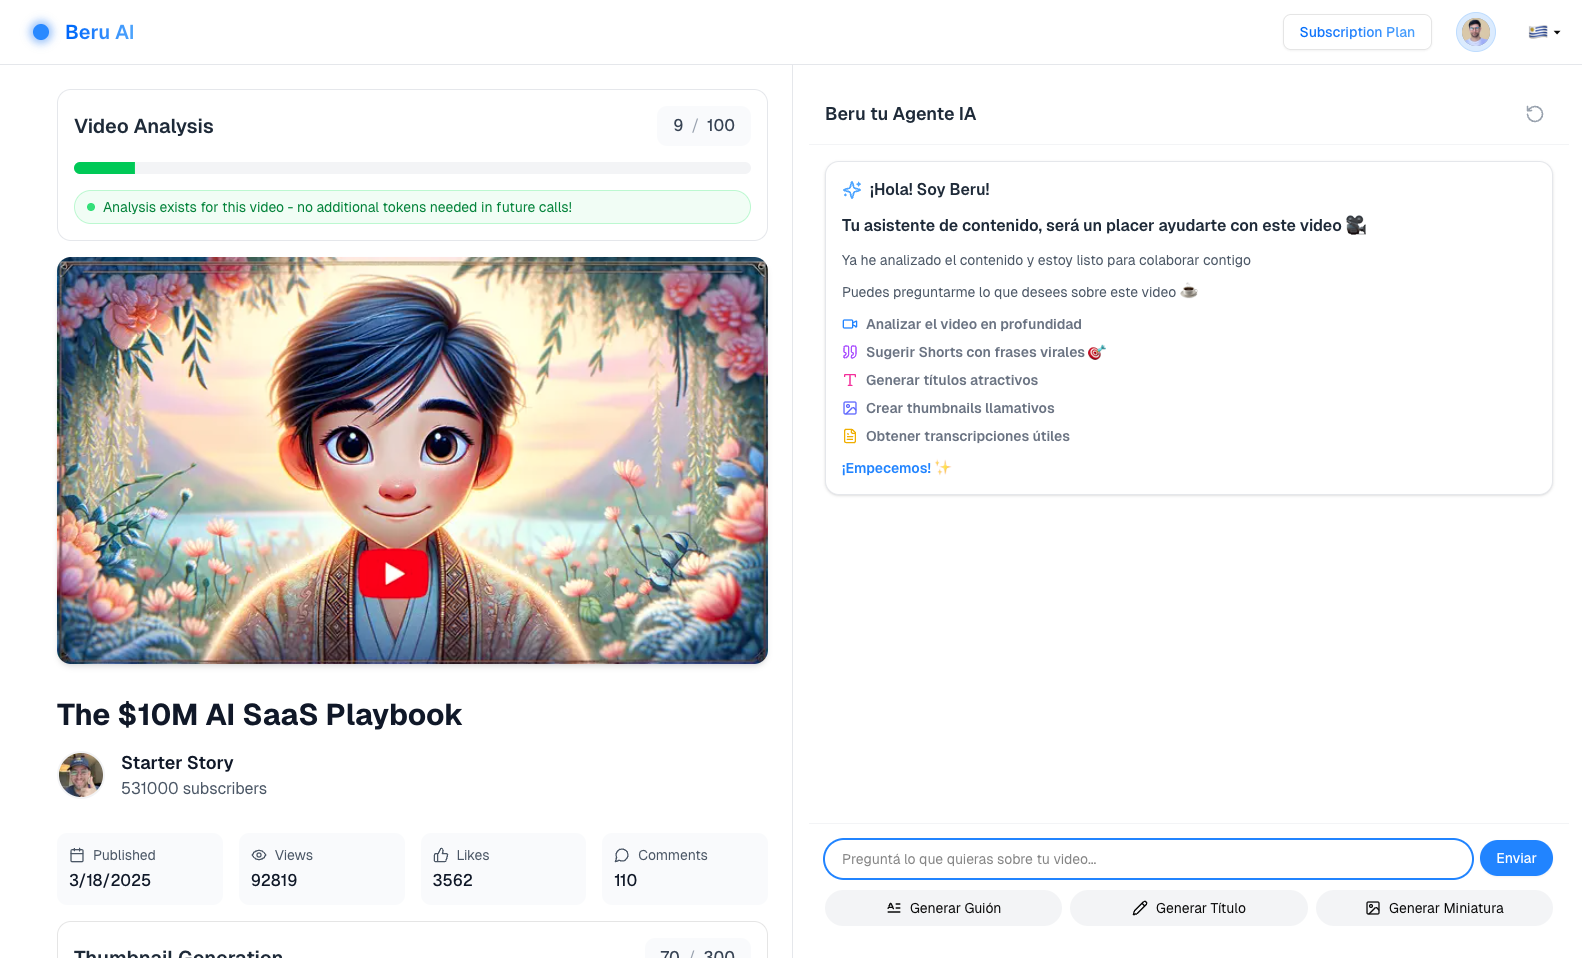This screenshot has height=958, width=1582.
Task: Click the video thumbnail image
Action: (x=412, y=461)
